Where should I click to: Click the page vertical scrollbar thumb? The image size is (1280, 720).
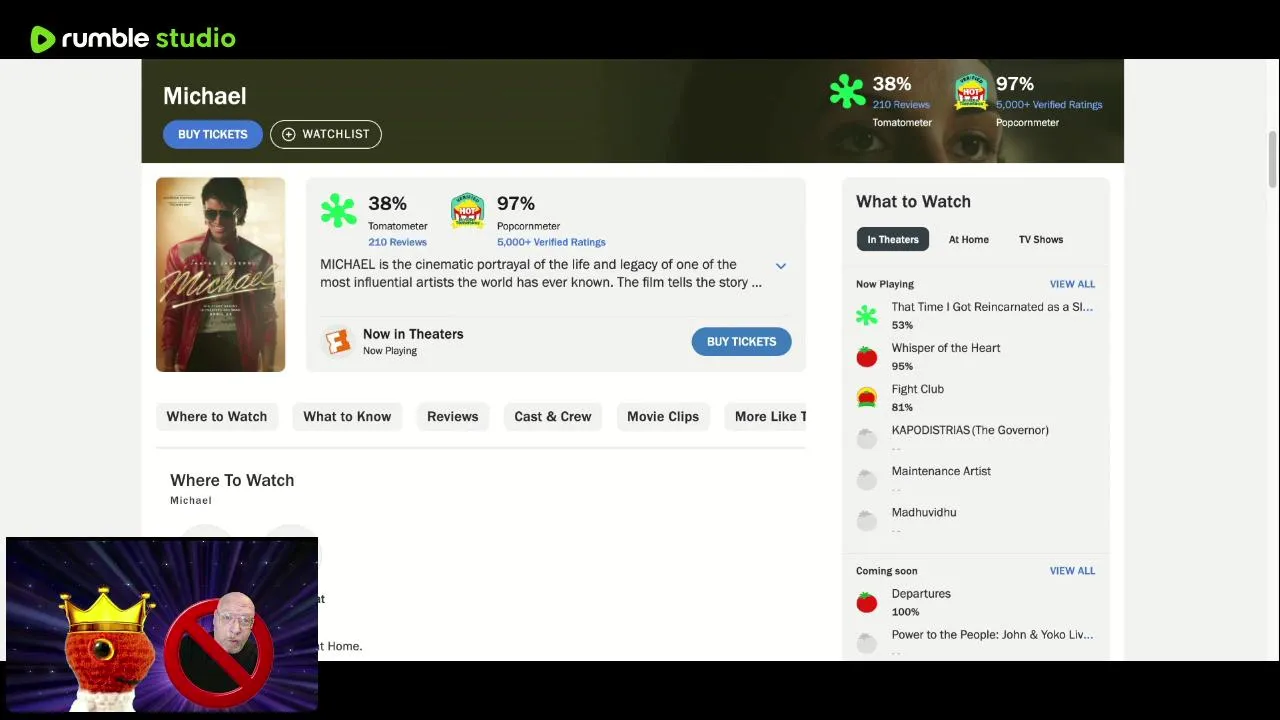(x=1273, y=158)
